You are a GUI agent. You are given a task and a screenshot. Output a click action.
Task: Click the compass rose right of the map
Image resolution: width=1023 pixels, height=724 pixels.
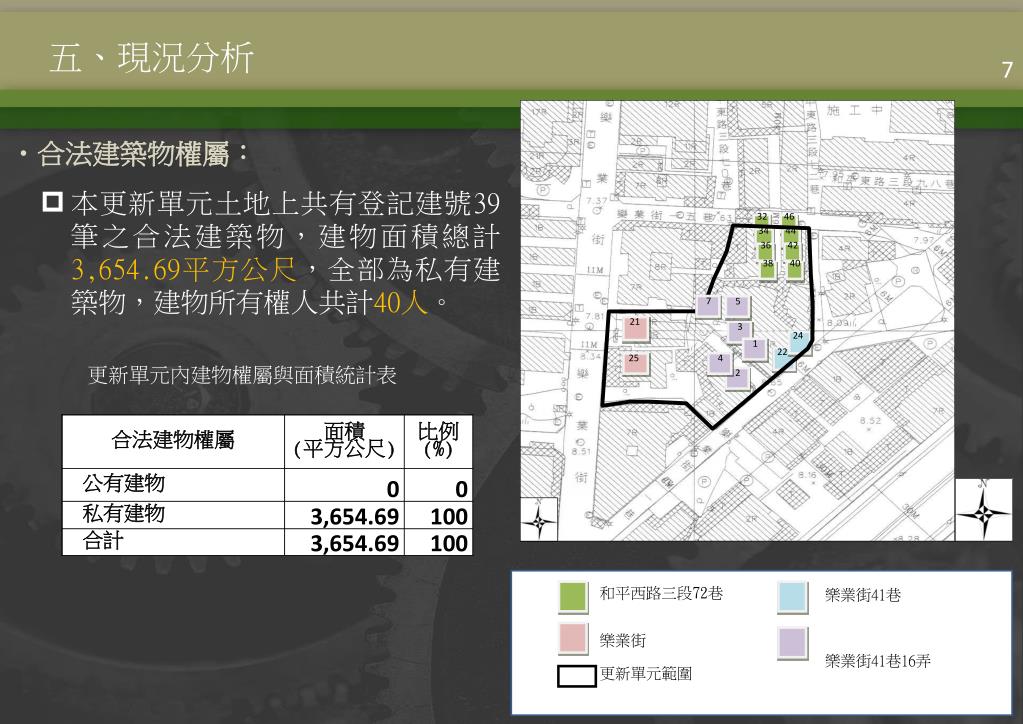984,509
